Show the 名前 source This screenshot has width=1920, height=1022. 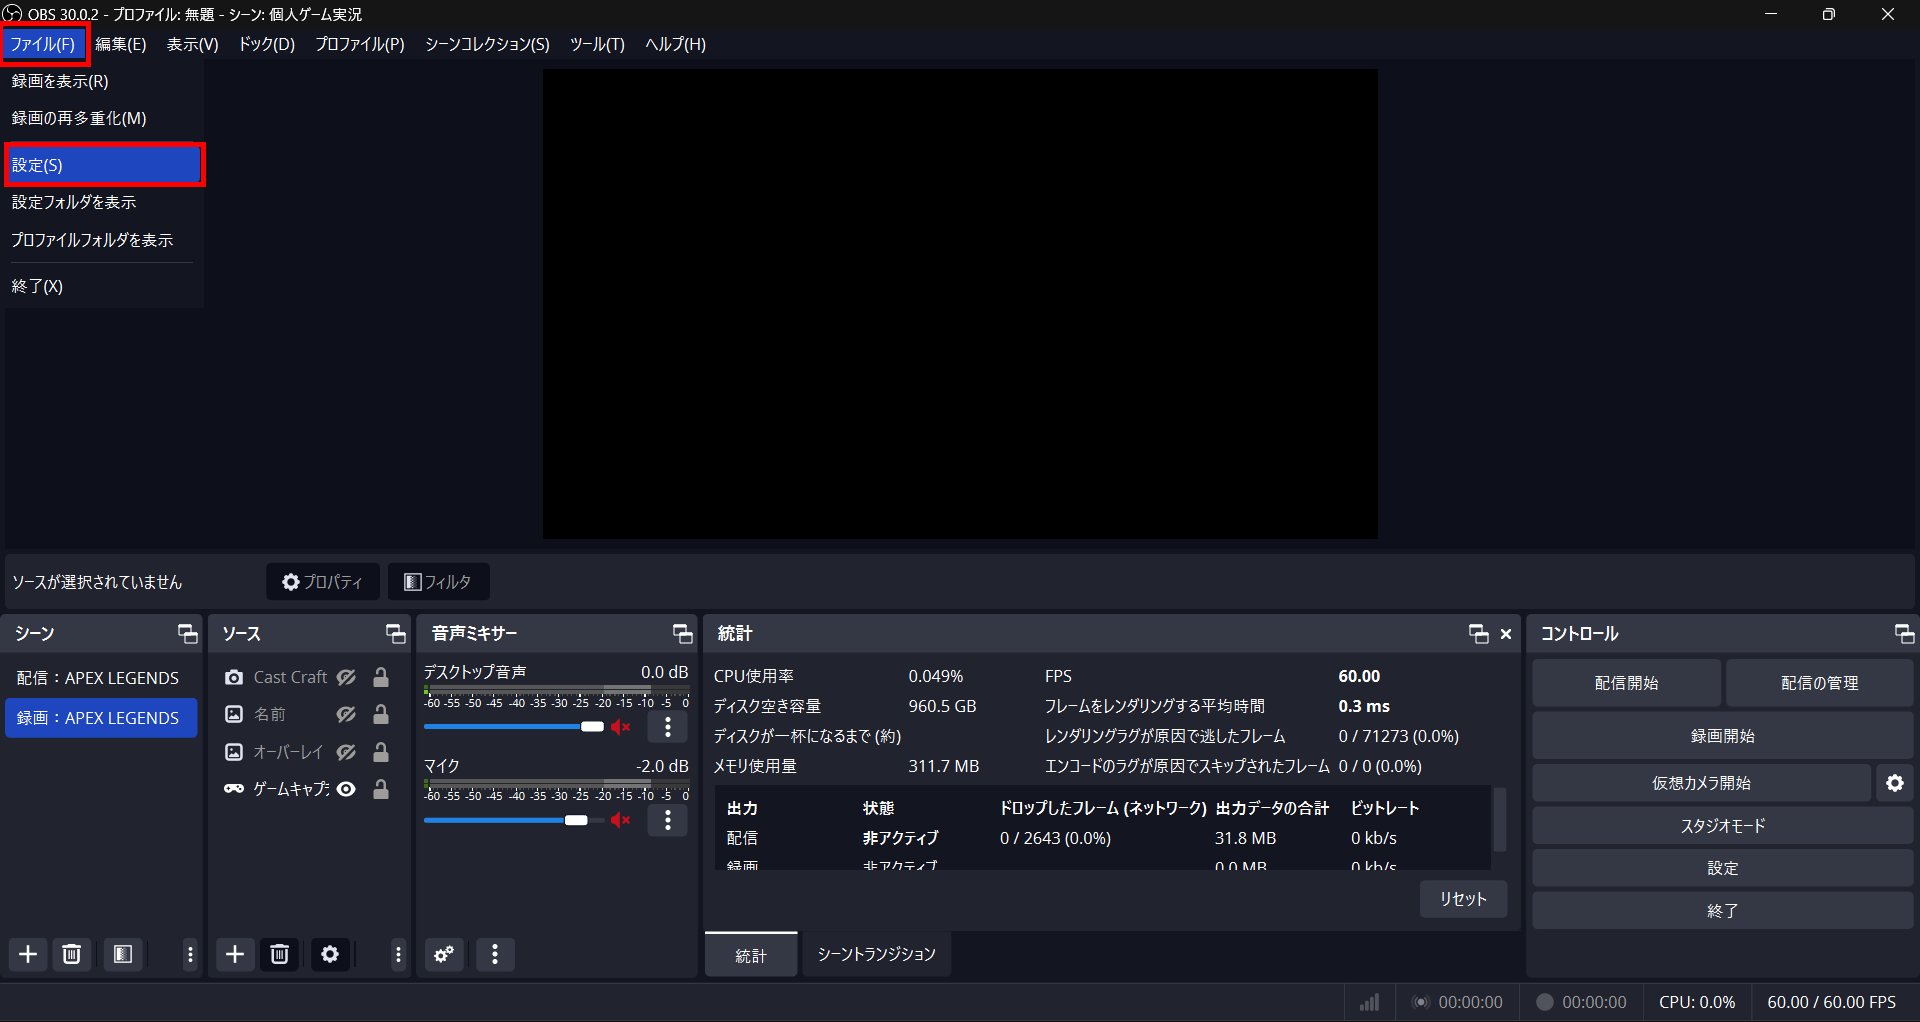tap(346, 714)
